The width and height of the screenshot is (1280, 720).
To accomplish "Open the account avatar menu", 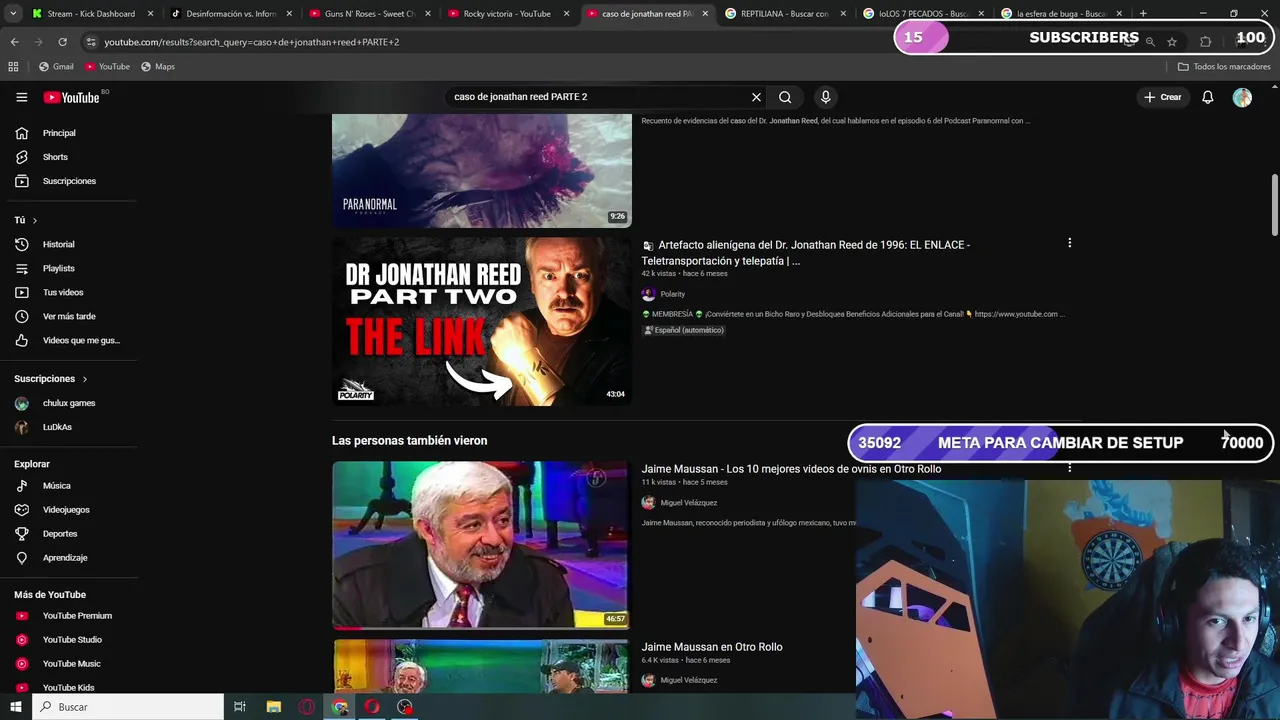I will pyautogui.click(x=1242, y=97).
